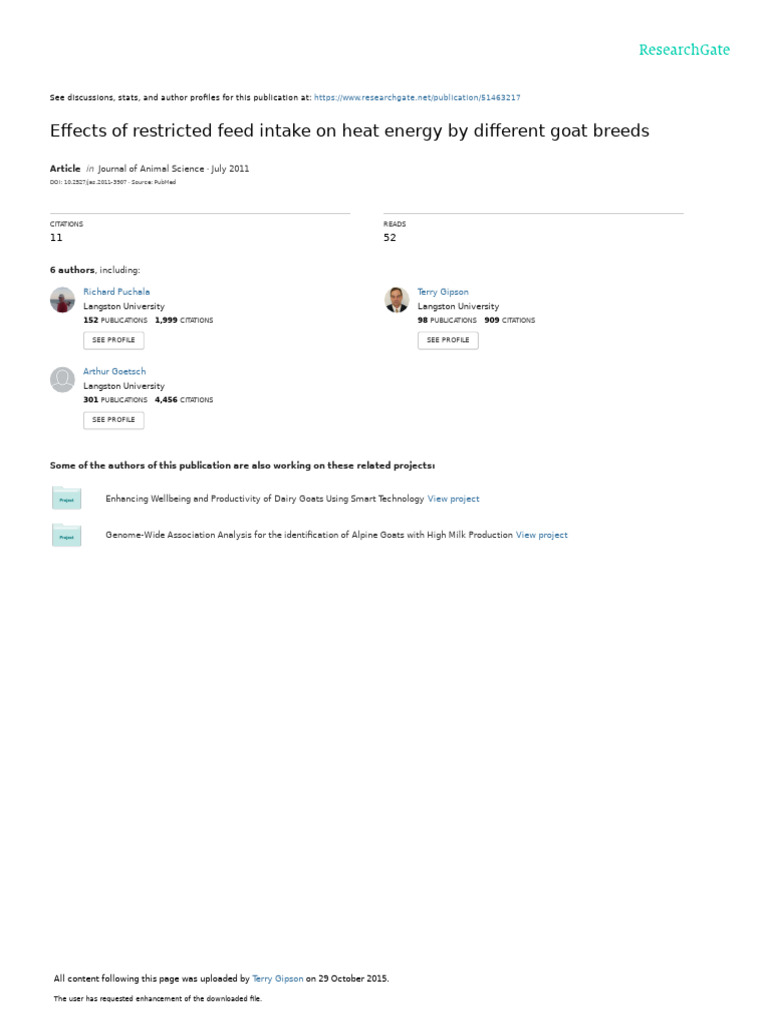
Task: Open Terry Gipson's author name link under authors
Action: tap(442, 292)
